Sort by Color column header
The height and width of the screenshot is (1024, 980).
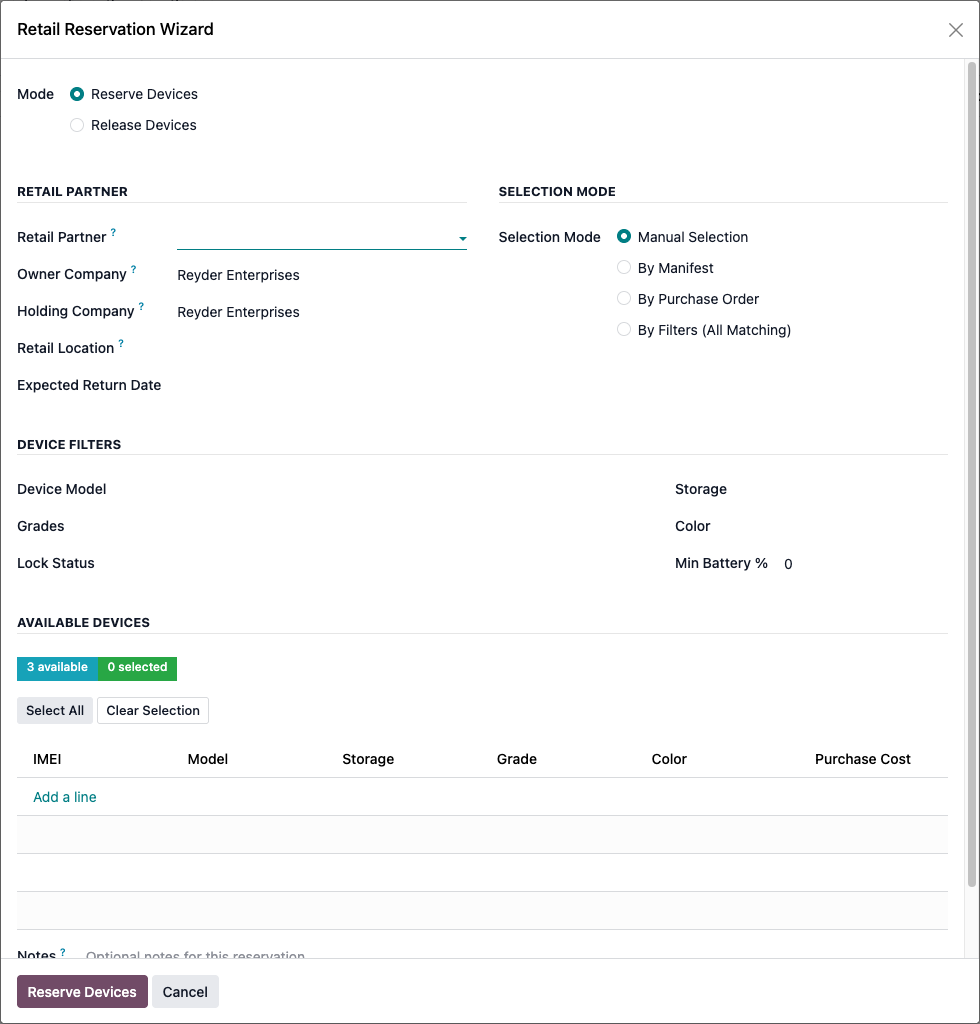coord(669,759)
